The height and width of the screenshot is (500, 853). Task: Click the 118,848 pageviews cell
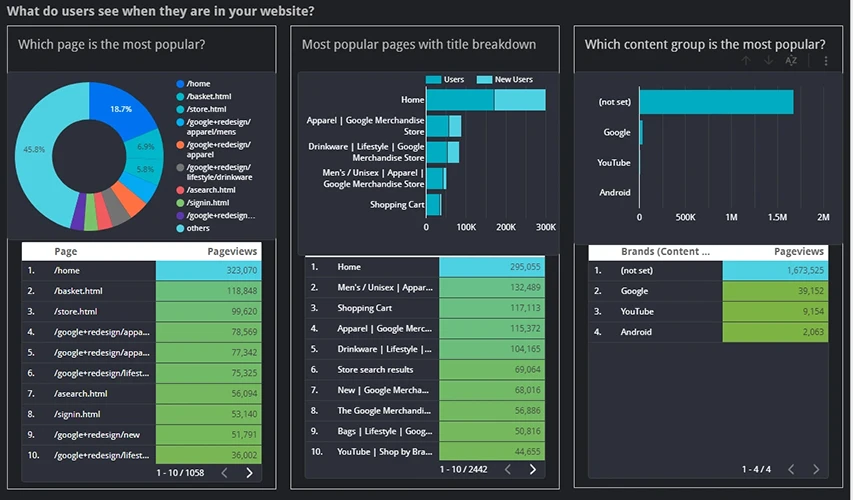209,291
